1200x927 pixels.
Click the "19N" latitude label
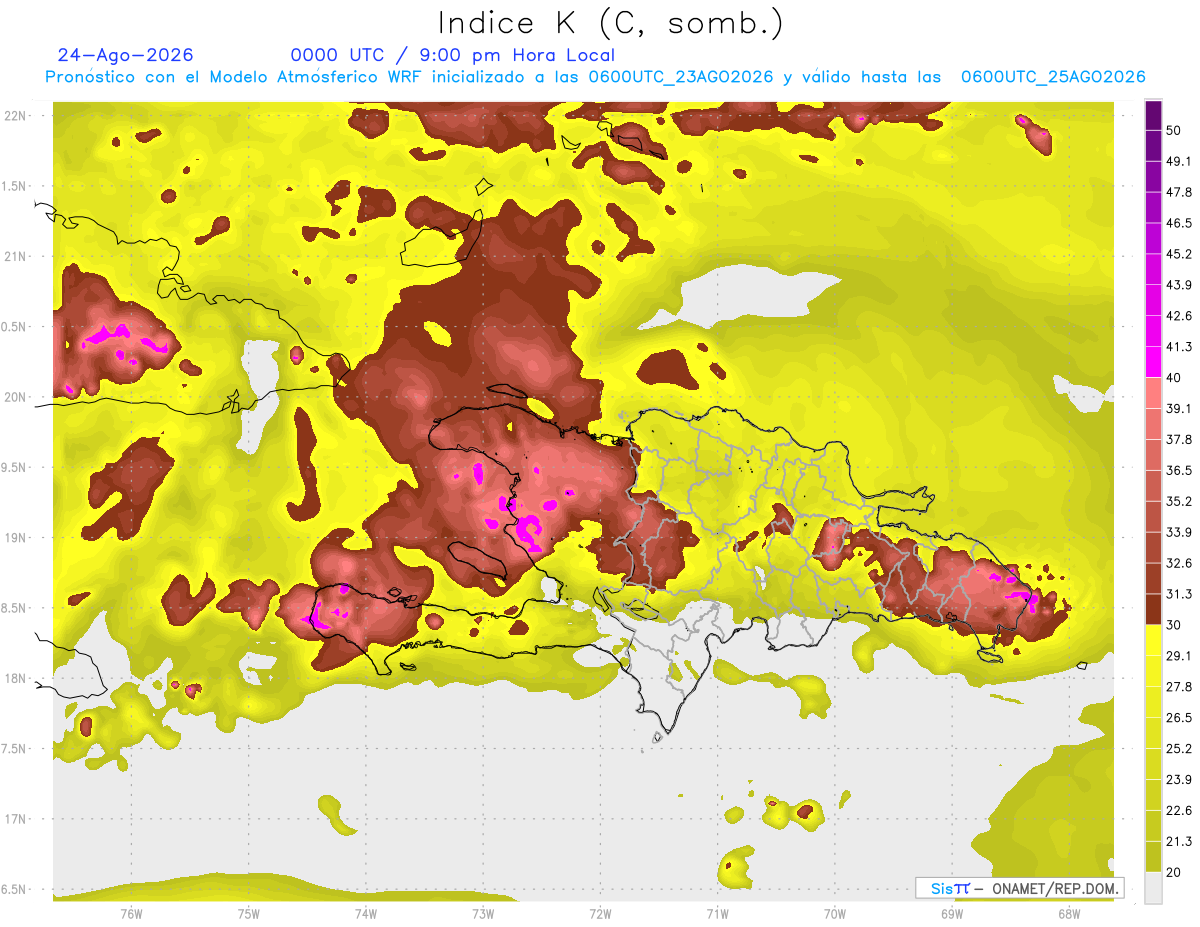[x=16, y=538]
